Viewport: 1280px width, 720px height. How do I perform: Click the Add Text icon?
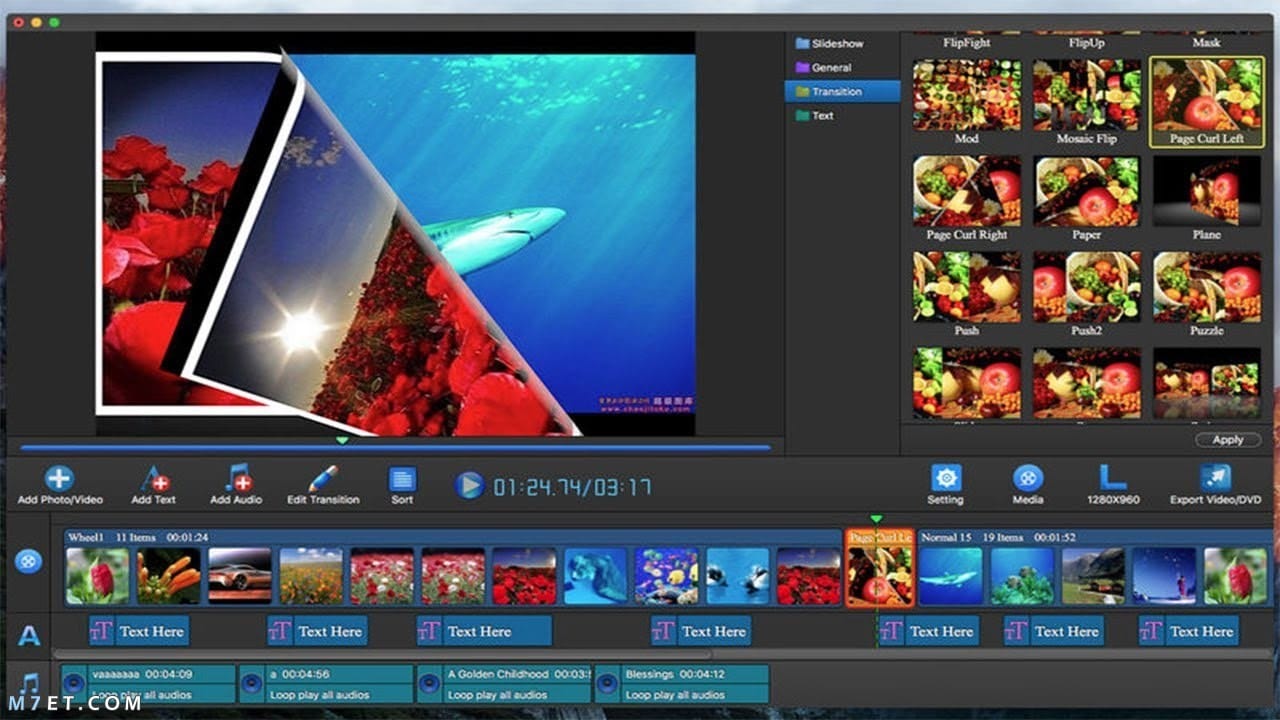154,478
